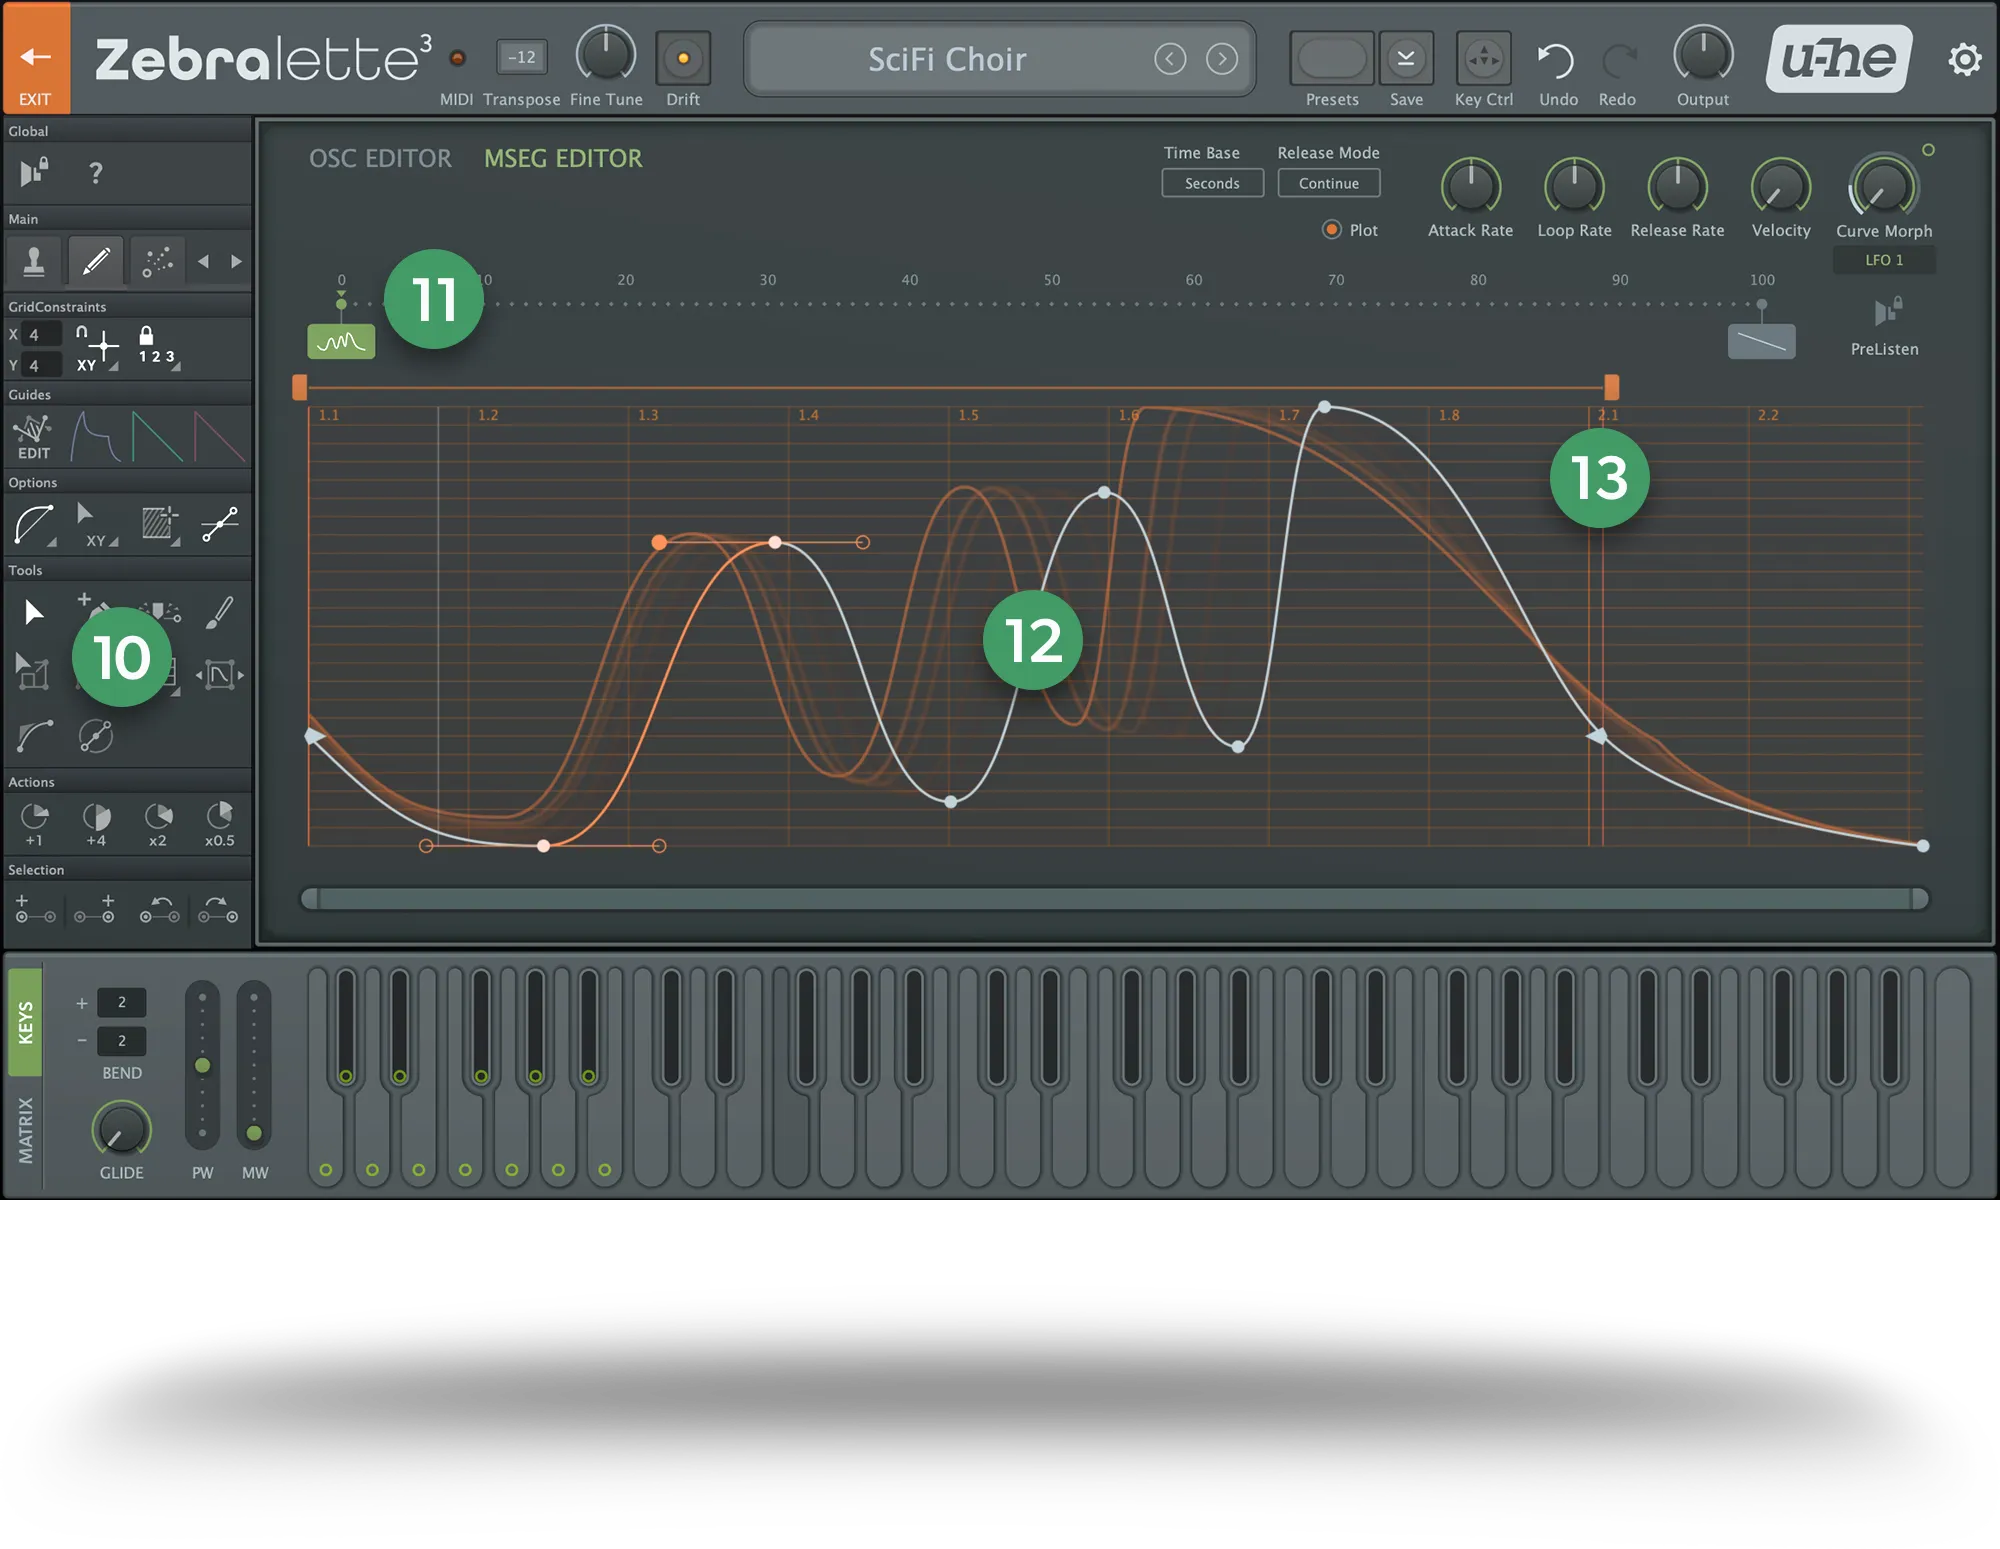Go to the next preset arrow
The height and width of the screenshot is (1549, 2000).
tap(1221, 59)
